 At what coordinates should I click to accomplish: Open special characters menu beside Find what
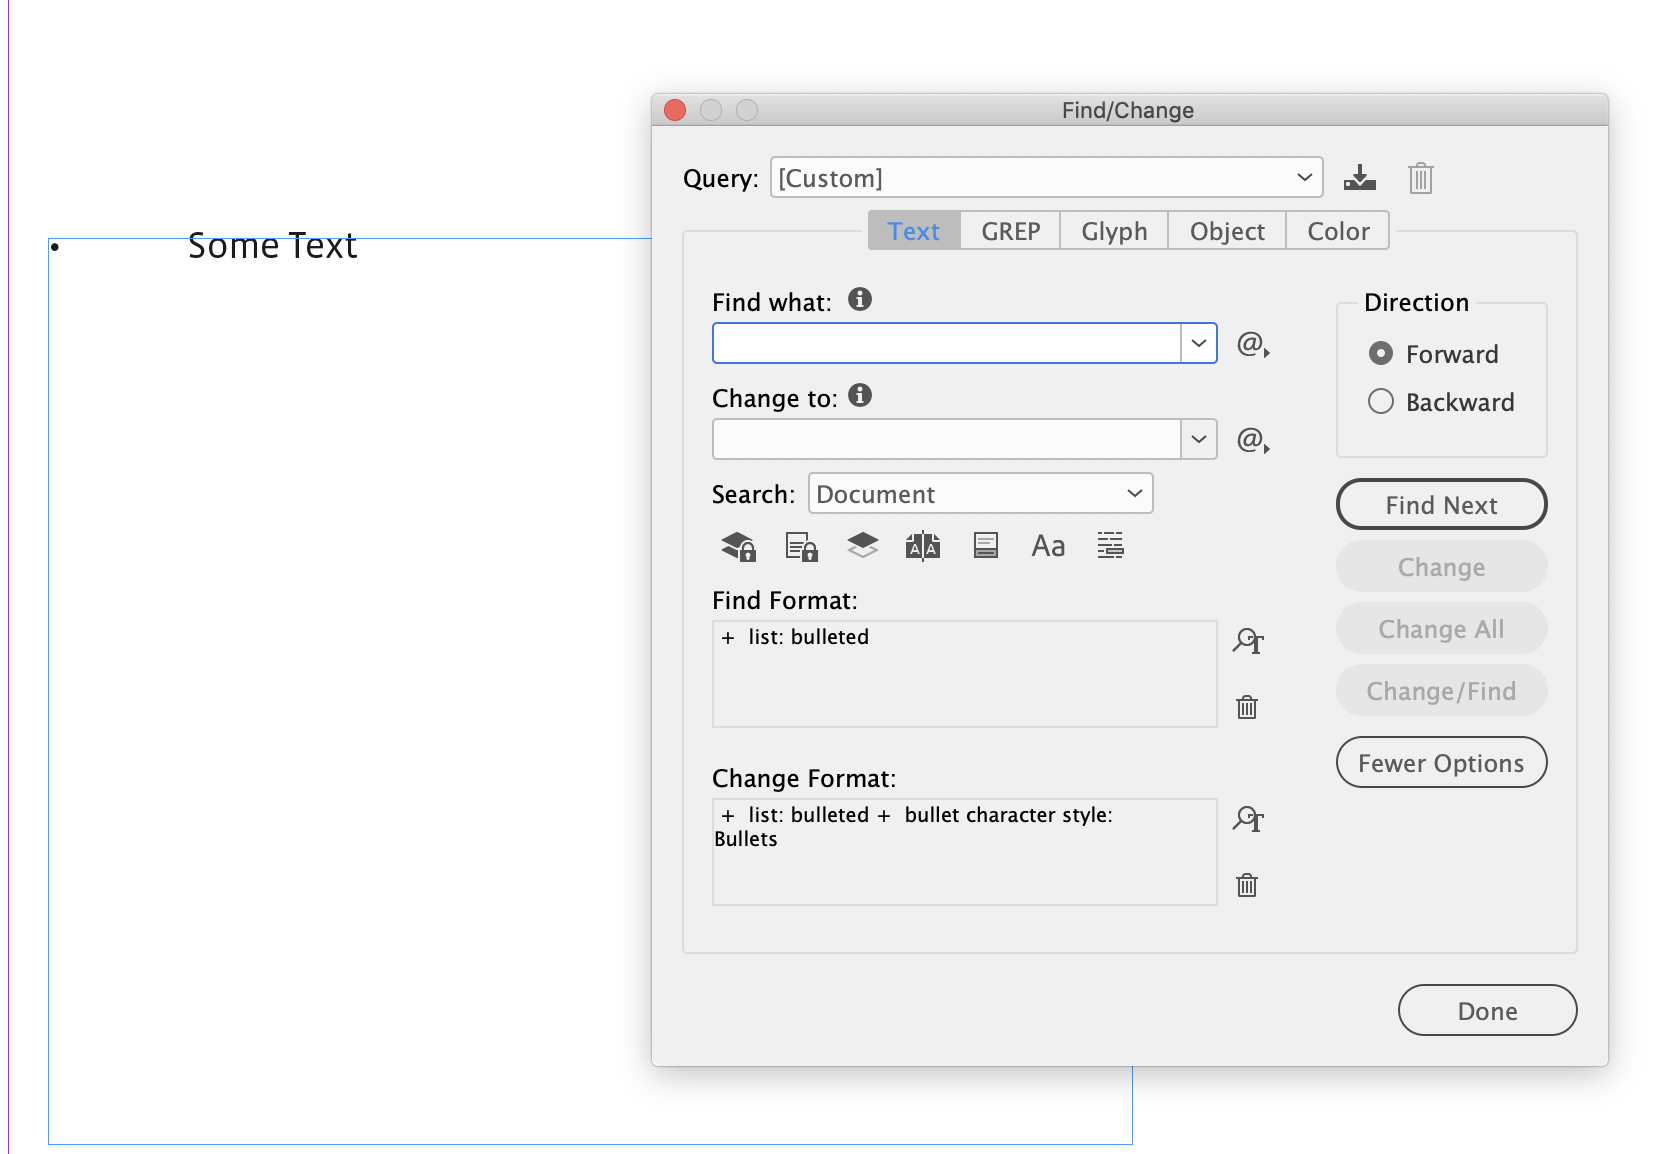tap(1249, 344)
